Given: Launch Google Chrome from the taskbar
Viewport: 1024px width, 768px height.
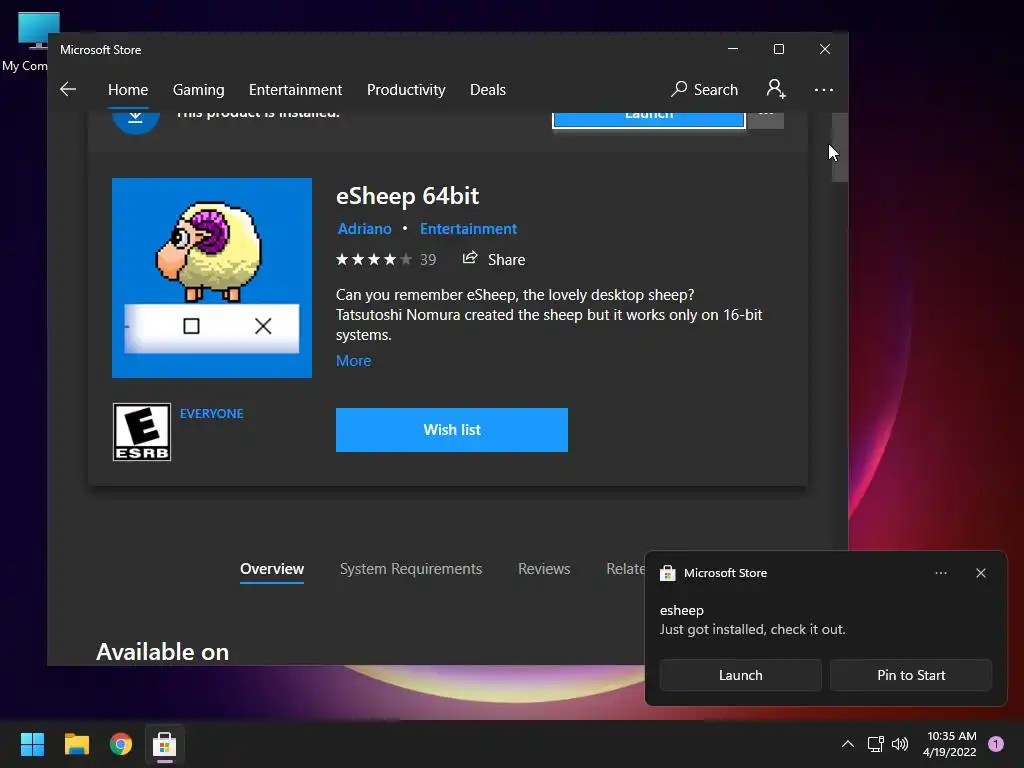Looking at the screenshot, I should click(121, 744).
